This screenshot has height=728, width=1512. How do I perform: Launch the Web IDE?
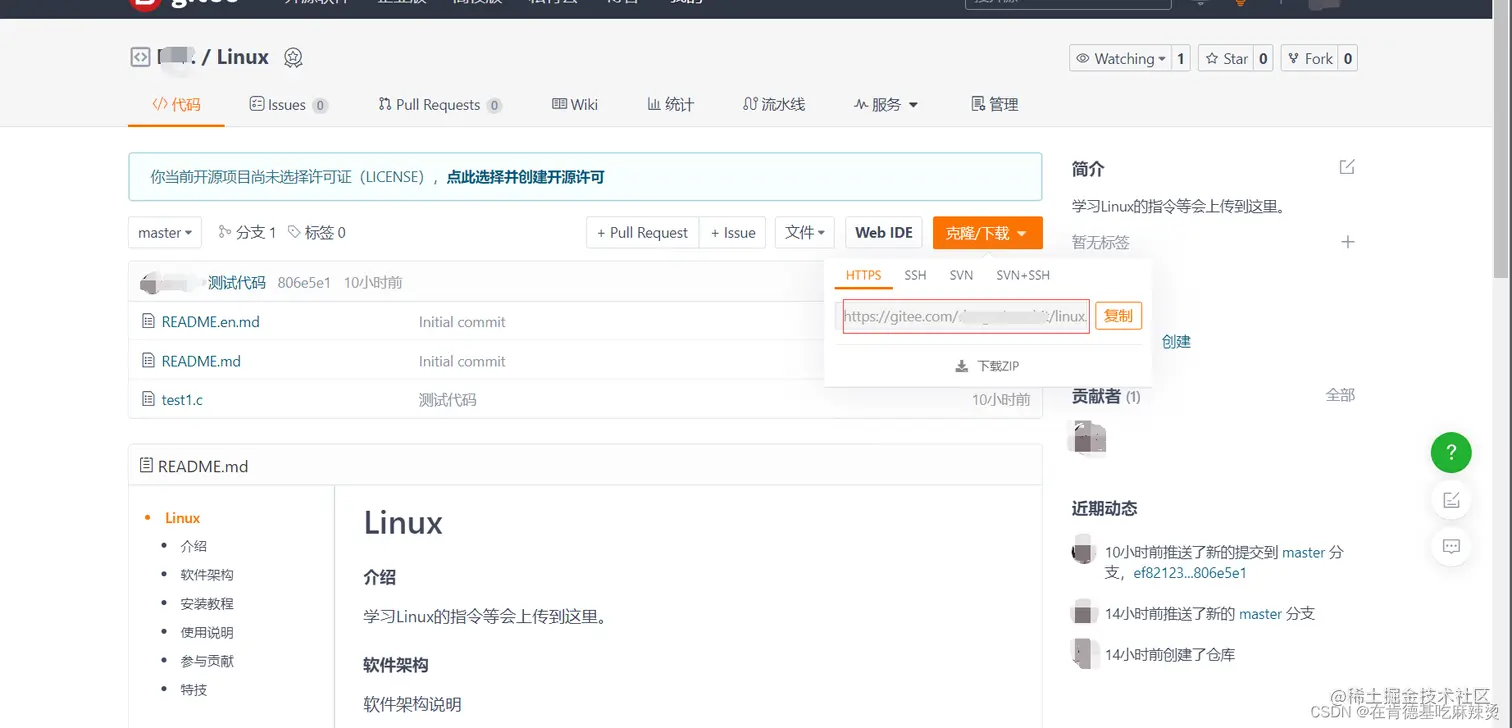884,232
